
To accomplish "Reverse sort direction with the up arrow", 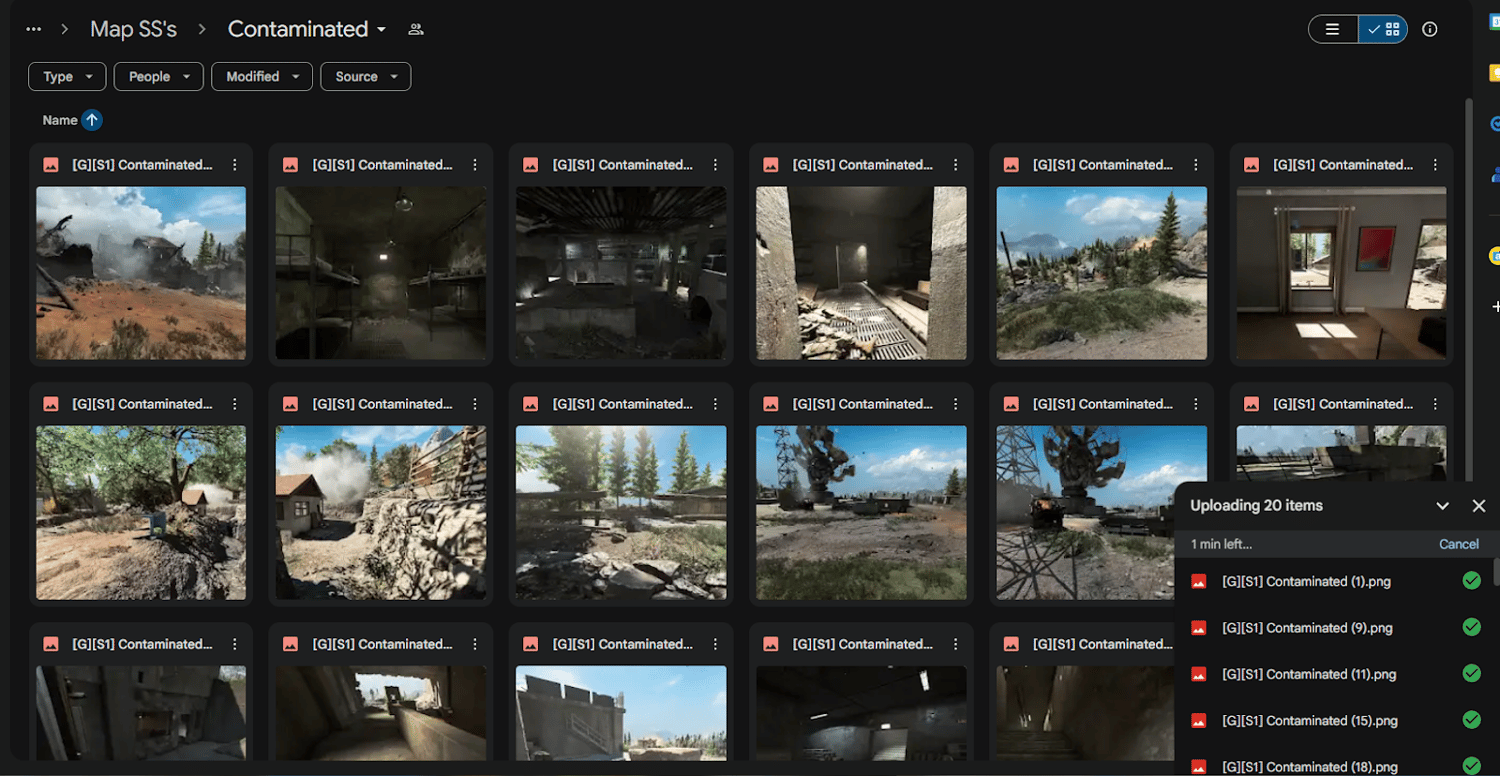I will pos(92,120).
